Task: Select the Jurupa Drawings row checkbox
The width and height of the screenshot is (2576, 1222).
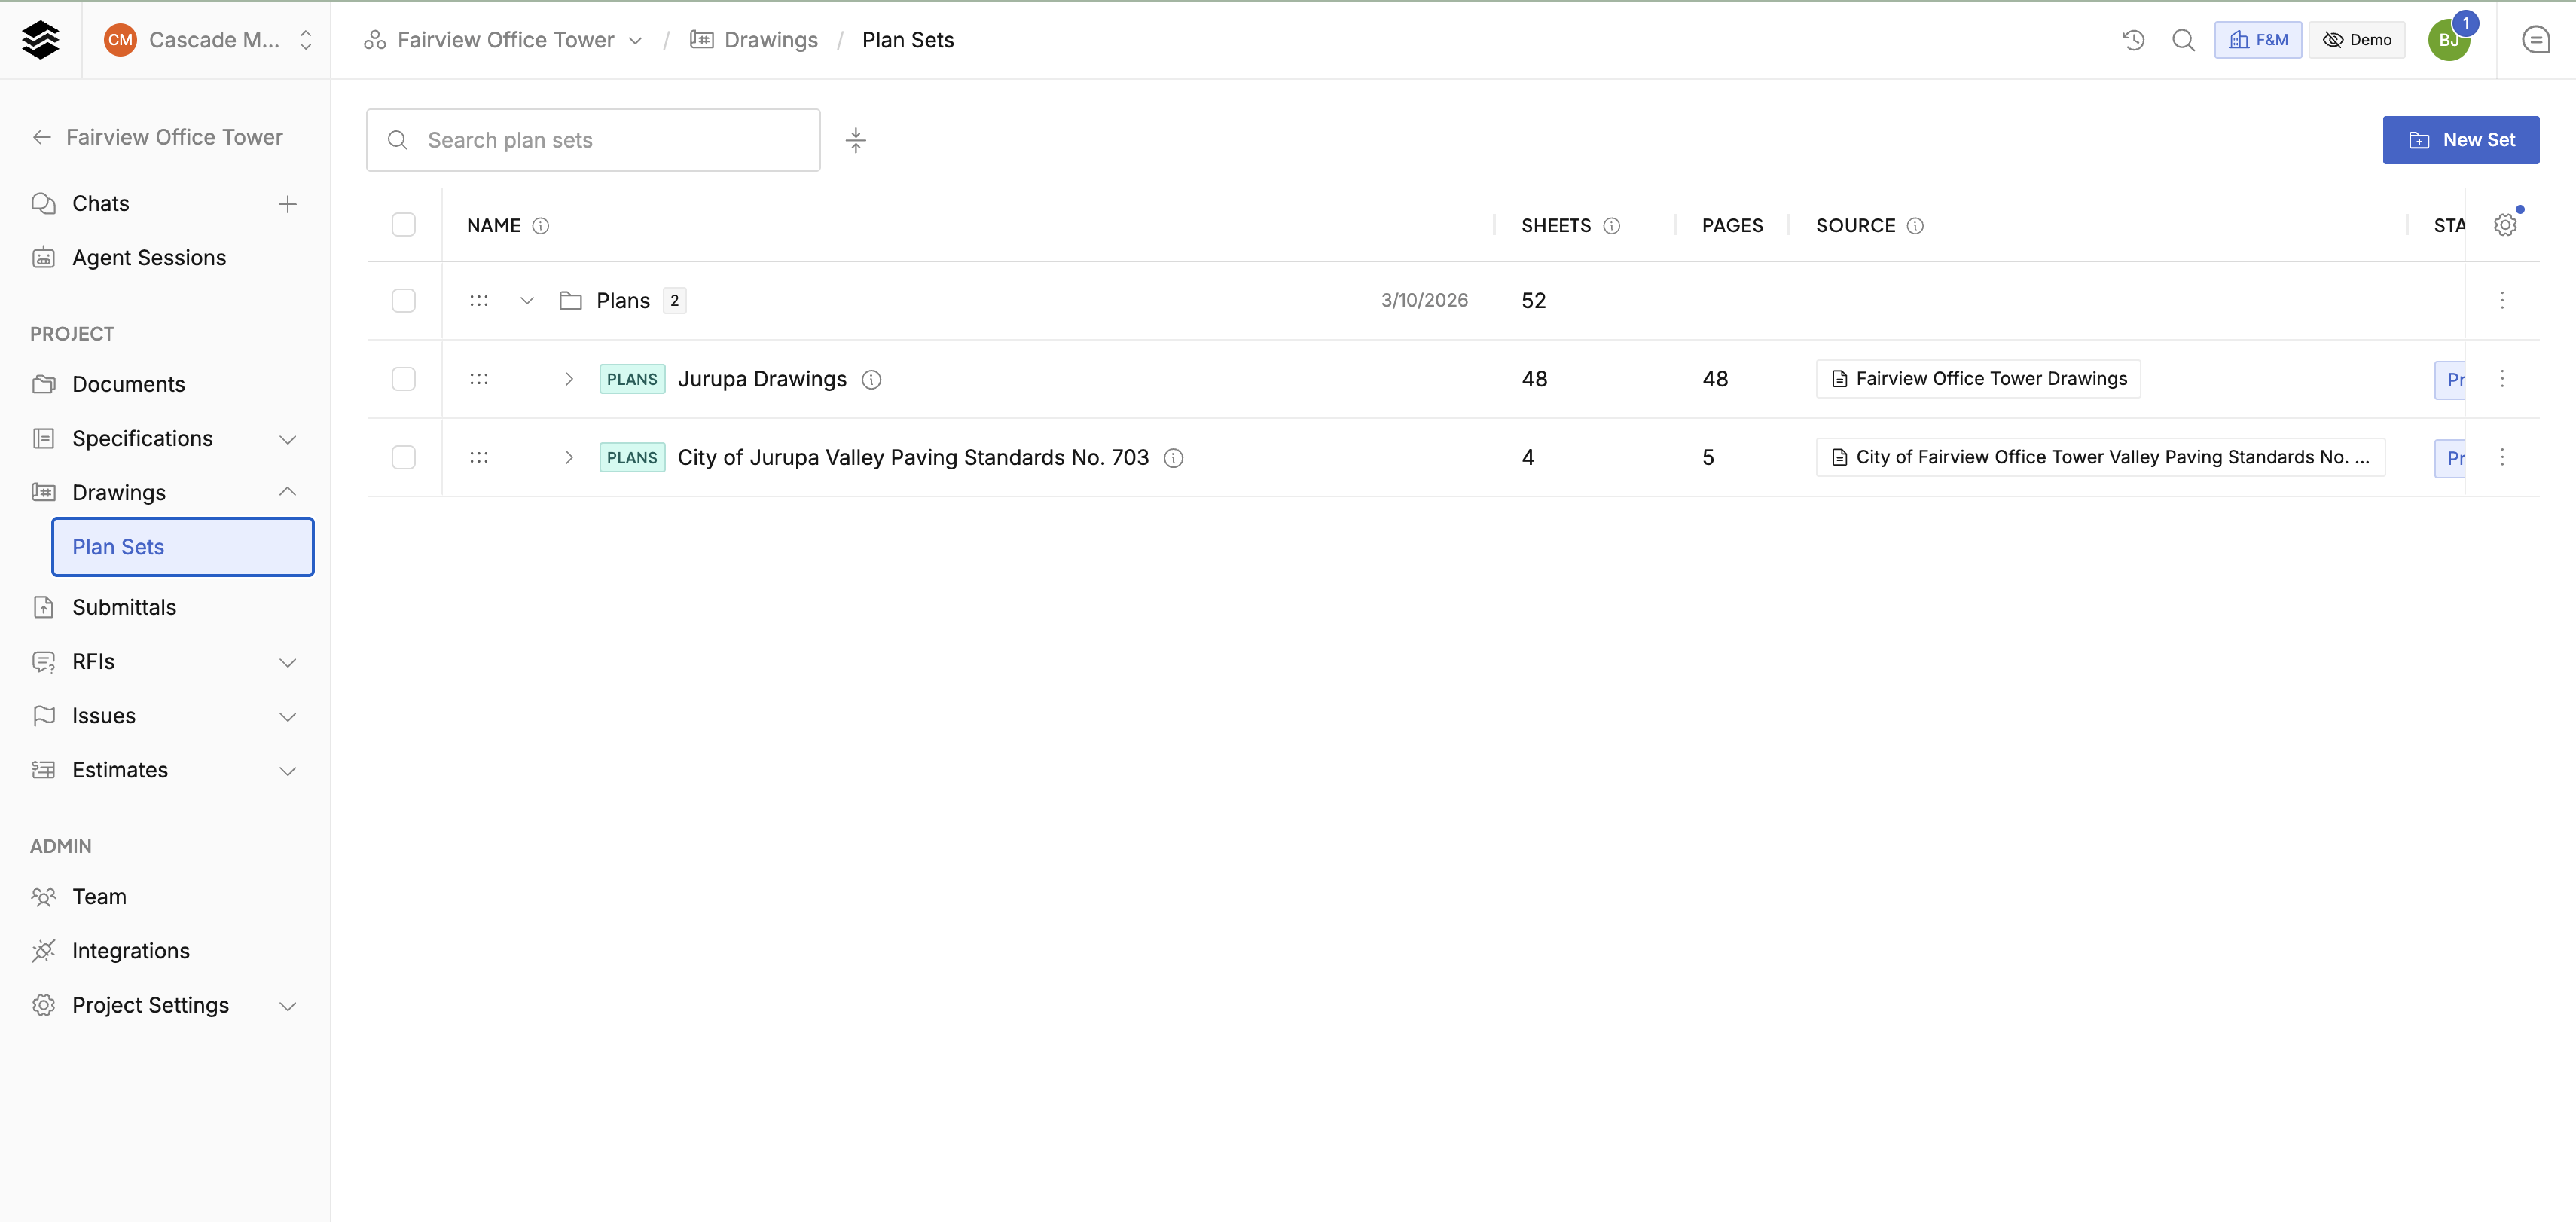Action: (x=403, y=379)
